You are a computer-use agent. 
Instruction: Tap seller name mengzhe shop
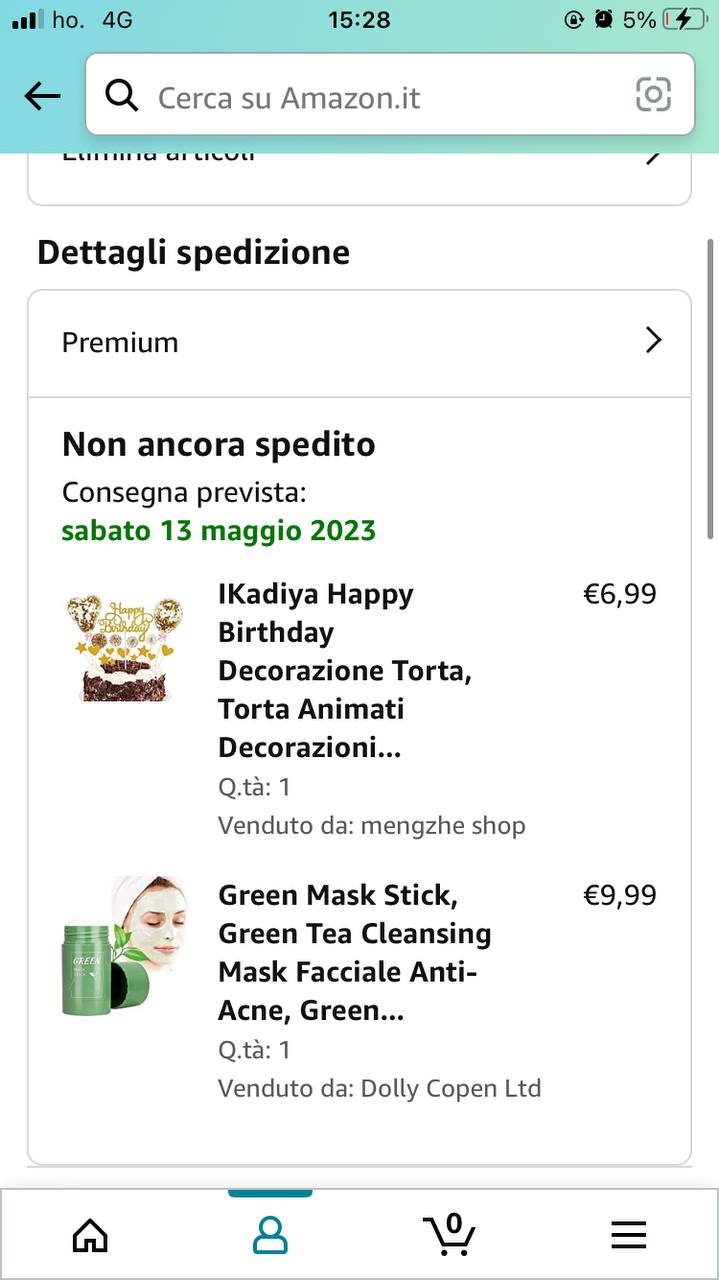coord(442,826)
